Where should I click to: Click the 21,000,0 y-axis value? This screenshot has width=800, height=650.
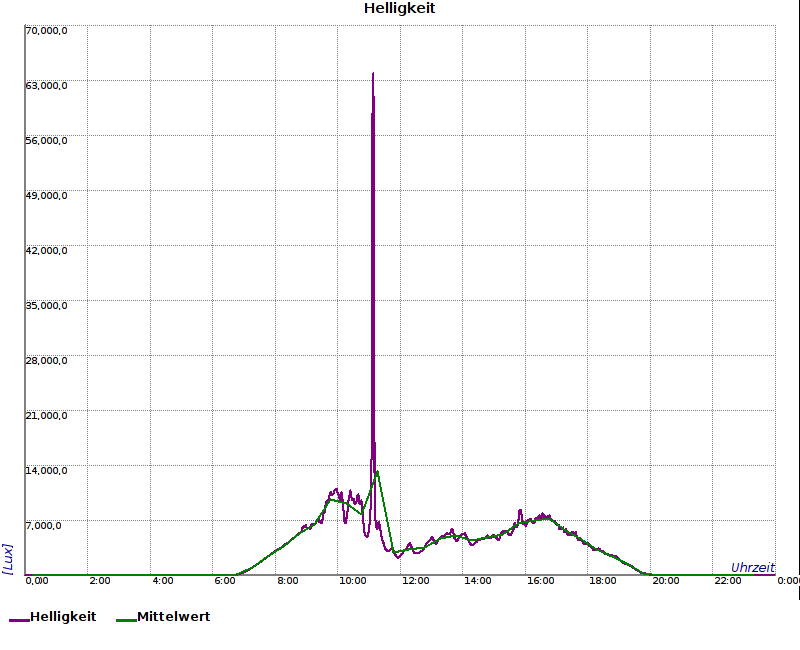coord(46,416)
